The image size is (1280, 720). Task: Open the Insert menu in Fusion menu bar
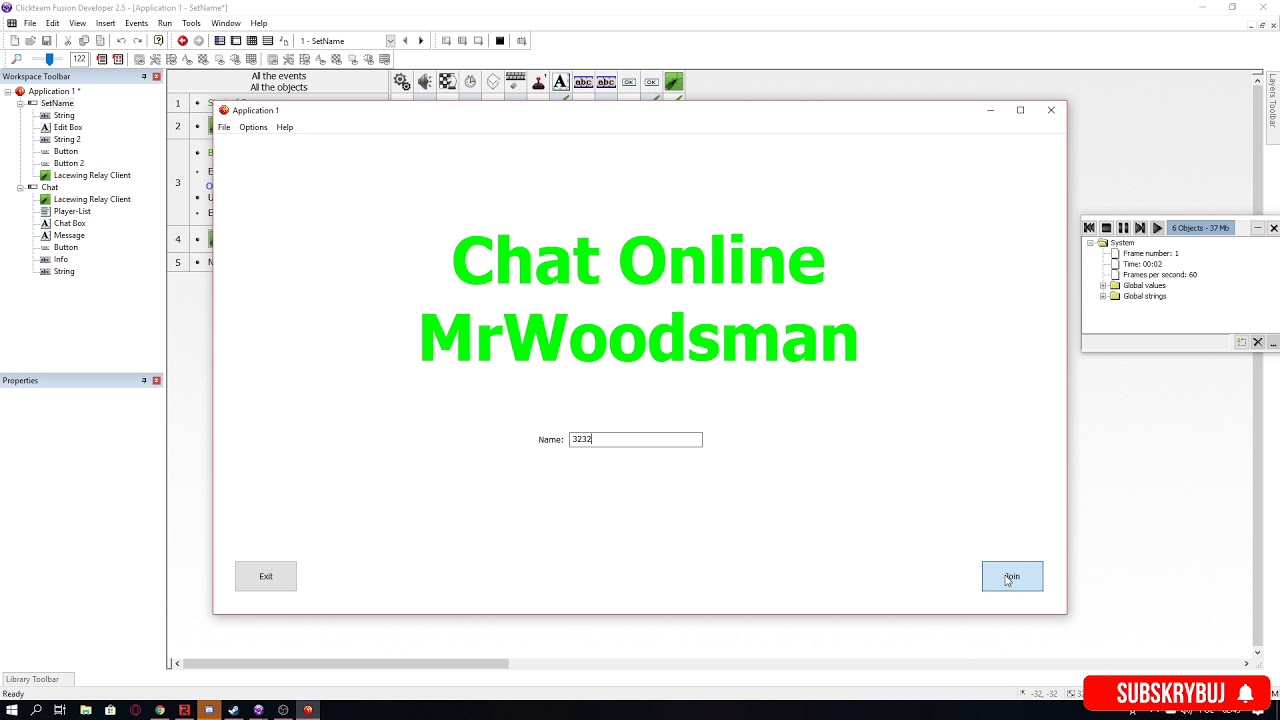point(105,23)
